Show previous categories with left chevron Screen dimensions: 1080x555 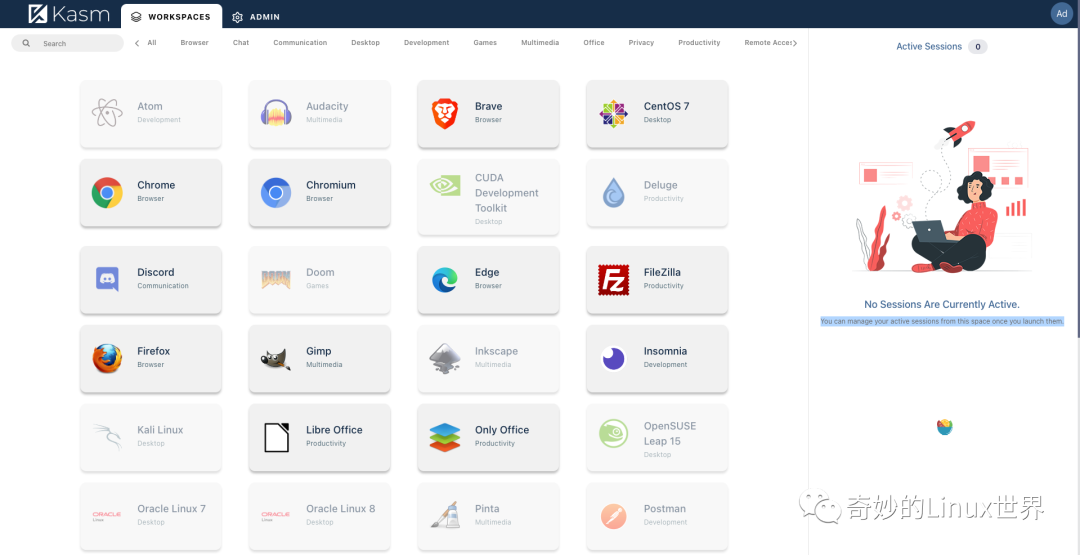137,43
